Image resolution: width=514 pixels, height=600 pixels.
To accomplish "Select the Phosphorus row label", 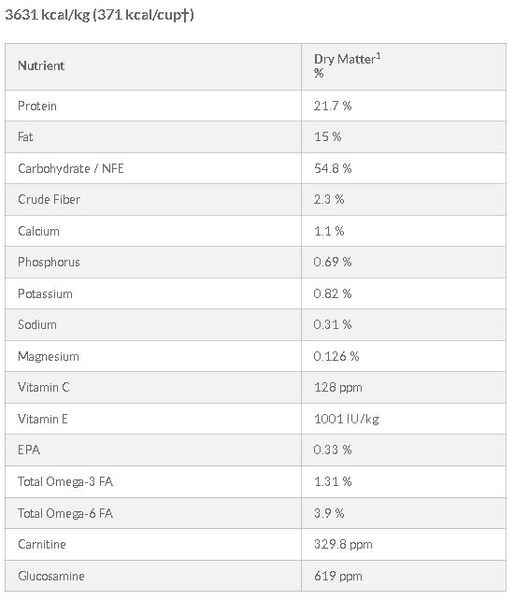I will coord(49,262).
